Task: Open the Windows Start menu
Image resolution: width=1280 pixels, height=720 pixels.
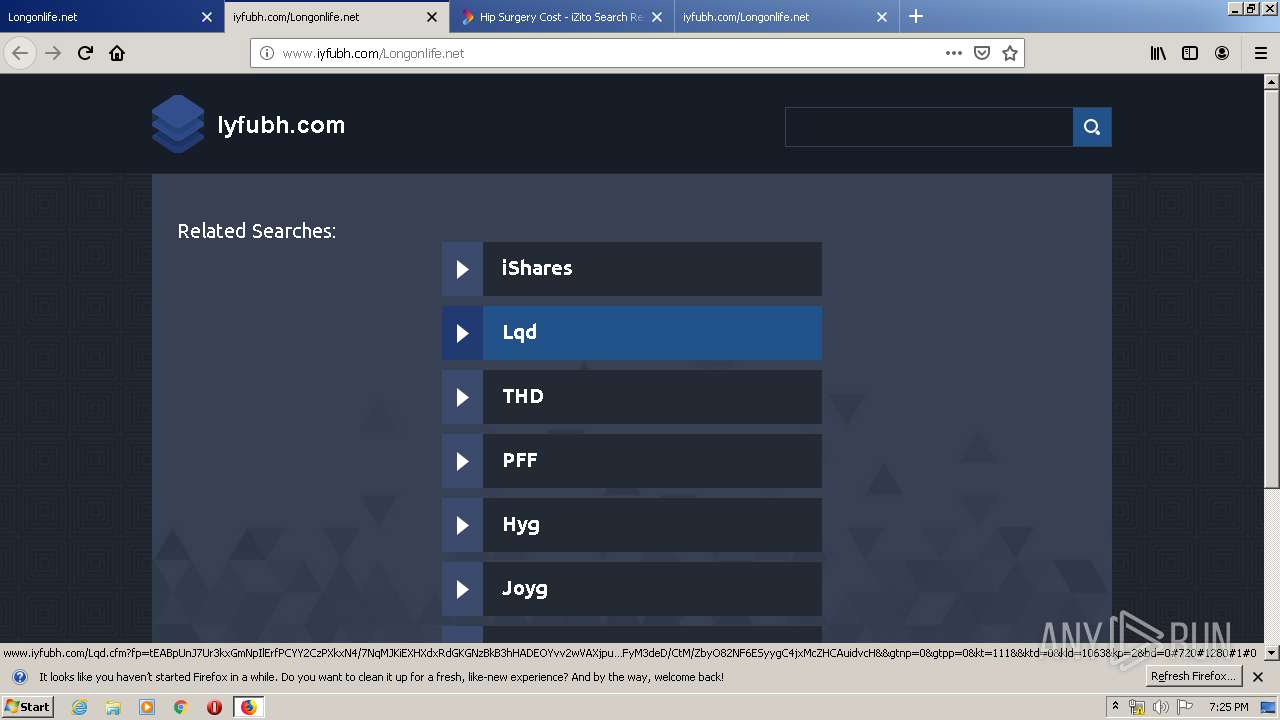Action: point(27,707)
